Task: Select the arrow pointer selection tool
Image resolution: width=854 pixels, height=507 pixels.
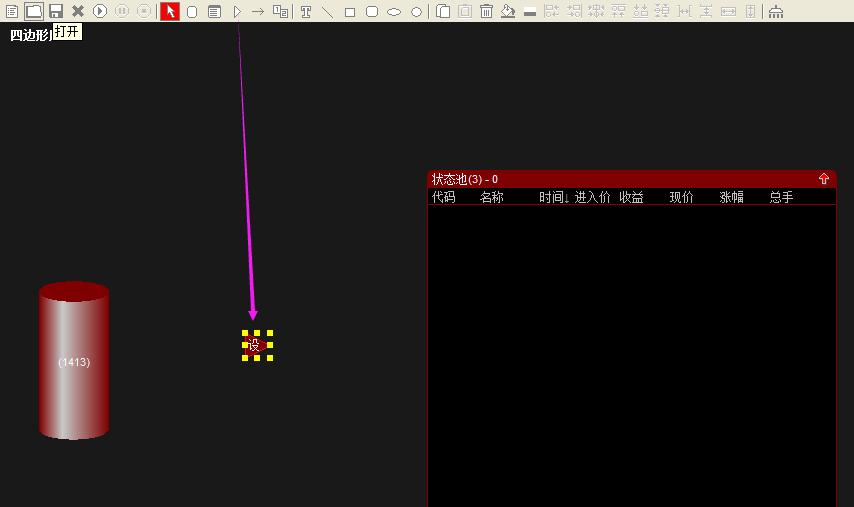Action: pyautogui.click(x=170, y=11)
